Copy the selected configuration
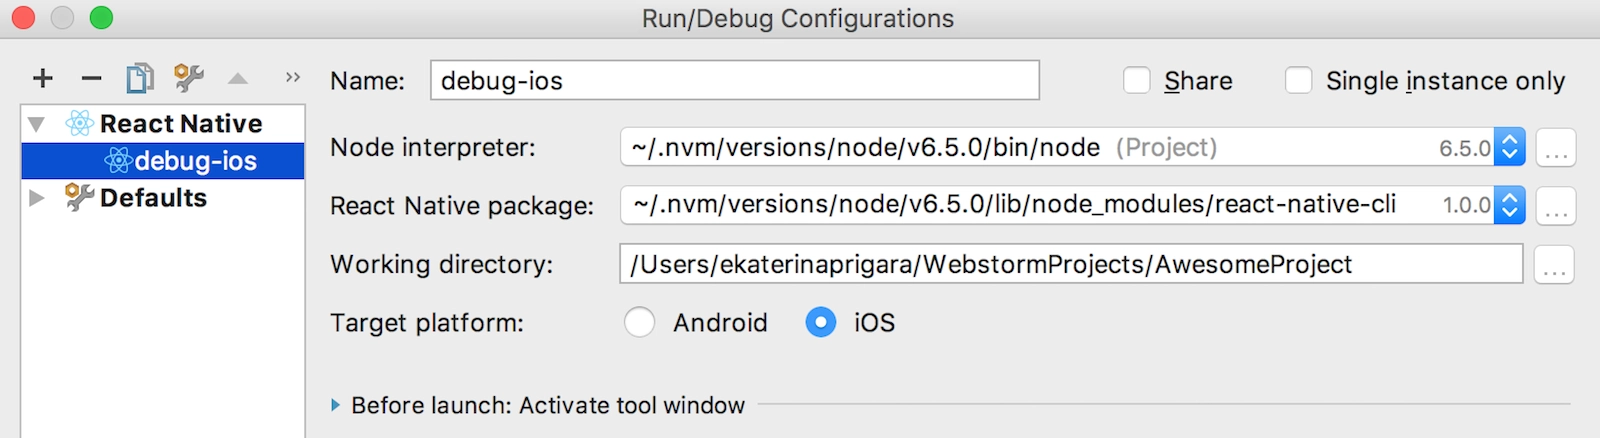Image resolution: width=1600 pixels, height=438 pixels. pyautogui.click(x=140, y=78)
